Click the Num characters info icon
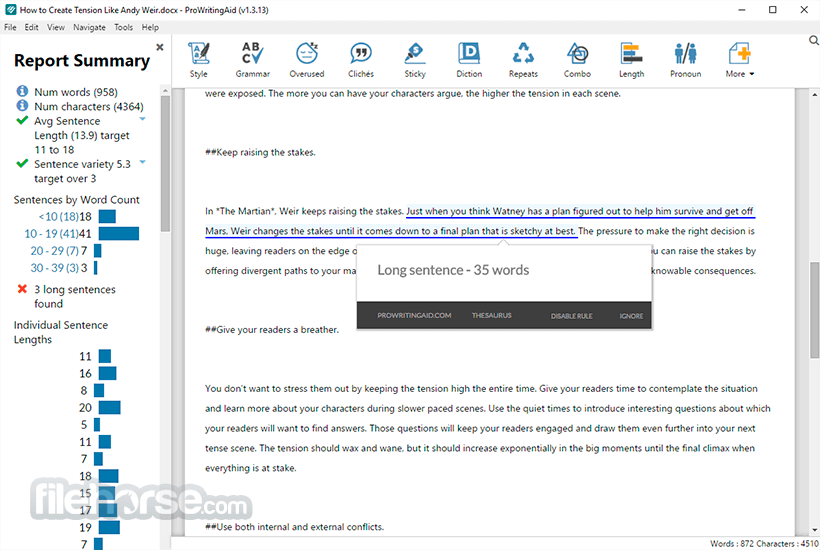The height and width of the screenshot is (550, 820). (22, 106)
